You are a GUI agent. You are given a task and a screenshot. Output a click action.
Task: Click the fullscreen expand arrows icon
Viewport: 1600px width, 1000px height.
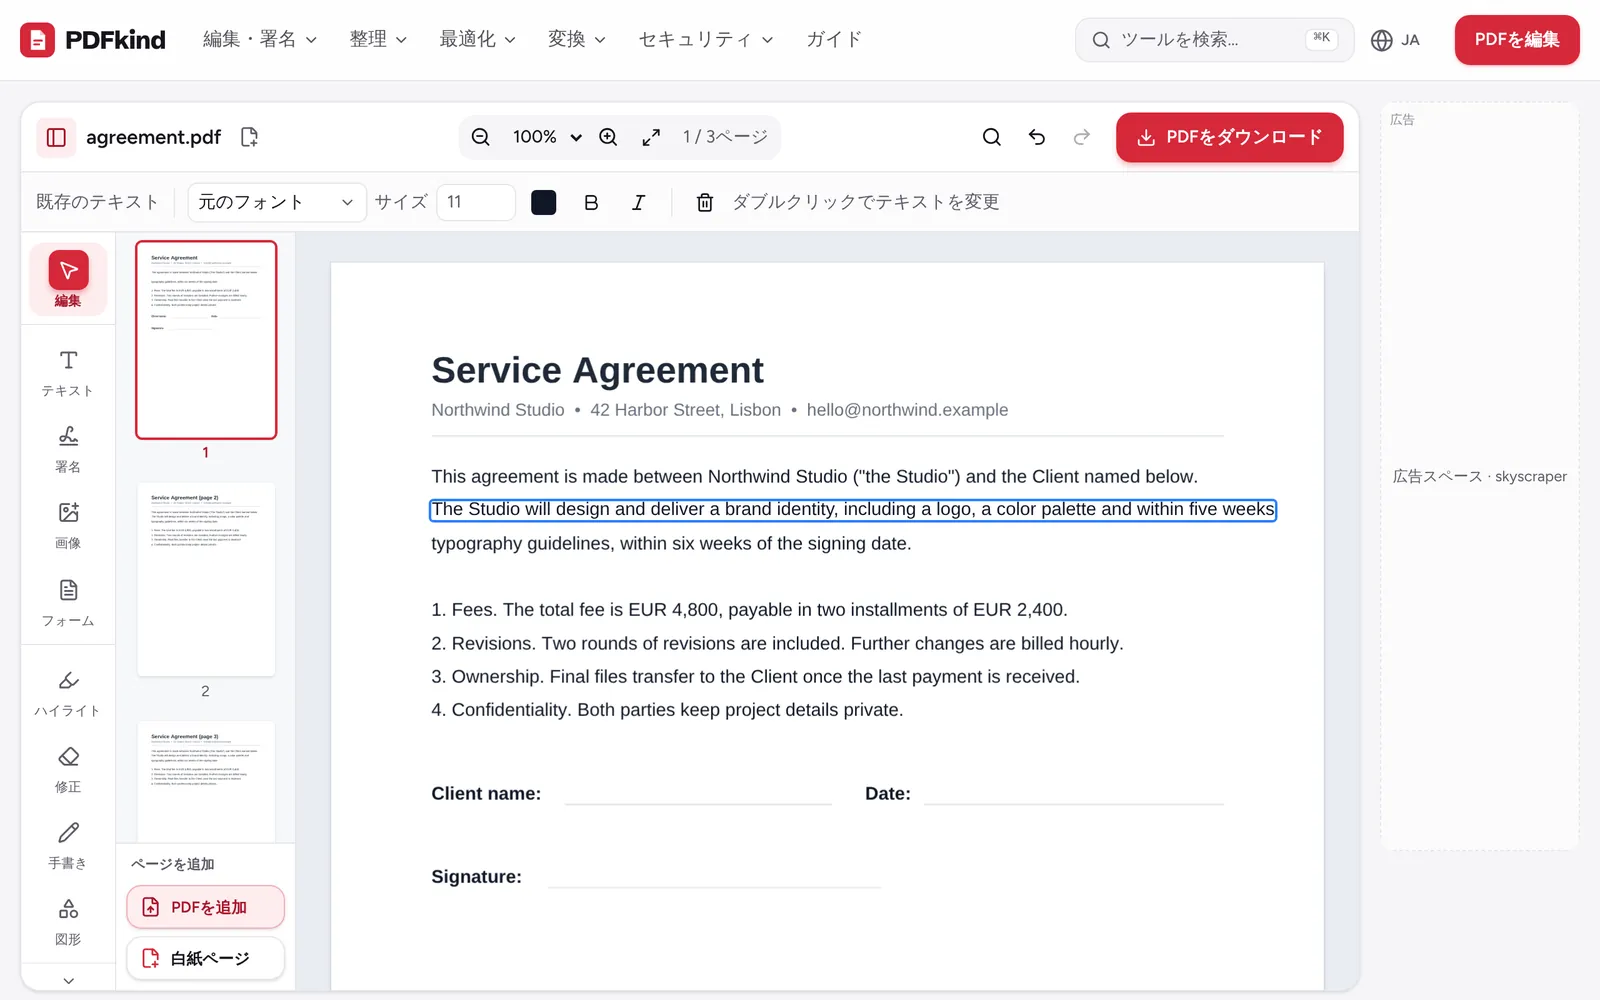click(651, 137)
